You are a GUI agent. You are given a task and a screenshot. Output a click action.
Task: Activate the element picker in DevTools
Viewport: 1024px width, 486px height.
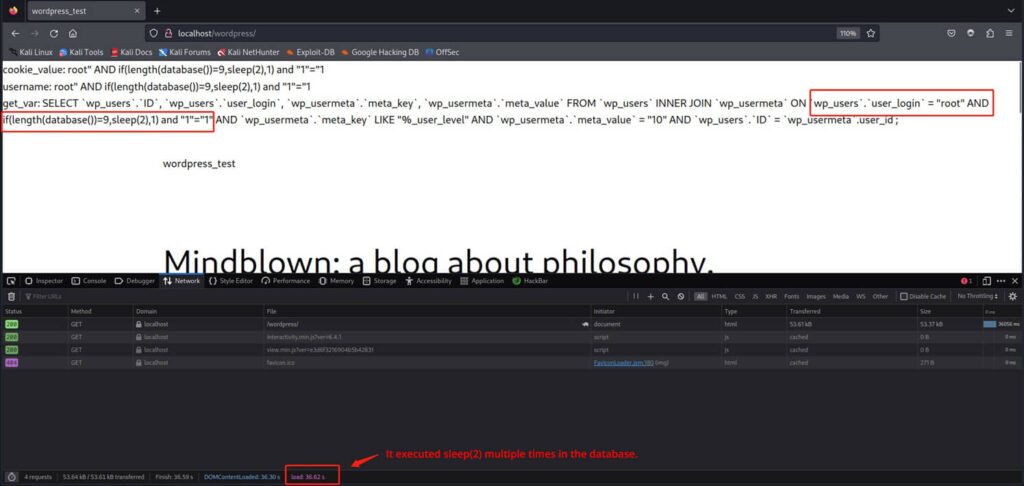click(x=11, y=281)
